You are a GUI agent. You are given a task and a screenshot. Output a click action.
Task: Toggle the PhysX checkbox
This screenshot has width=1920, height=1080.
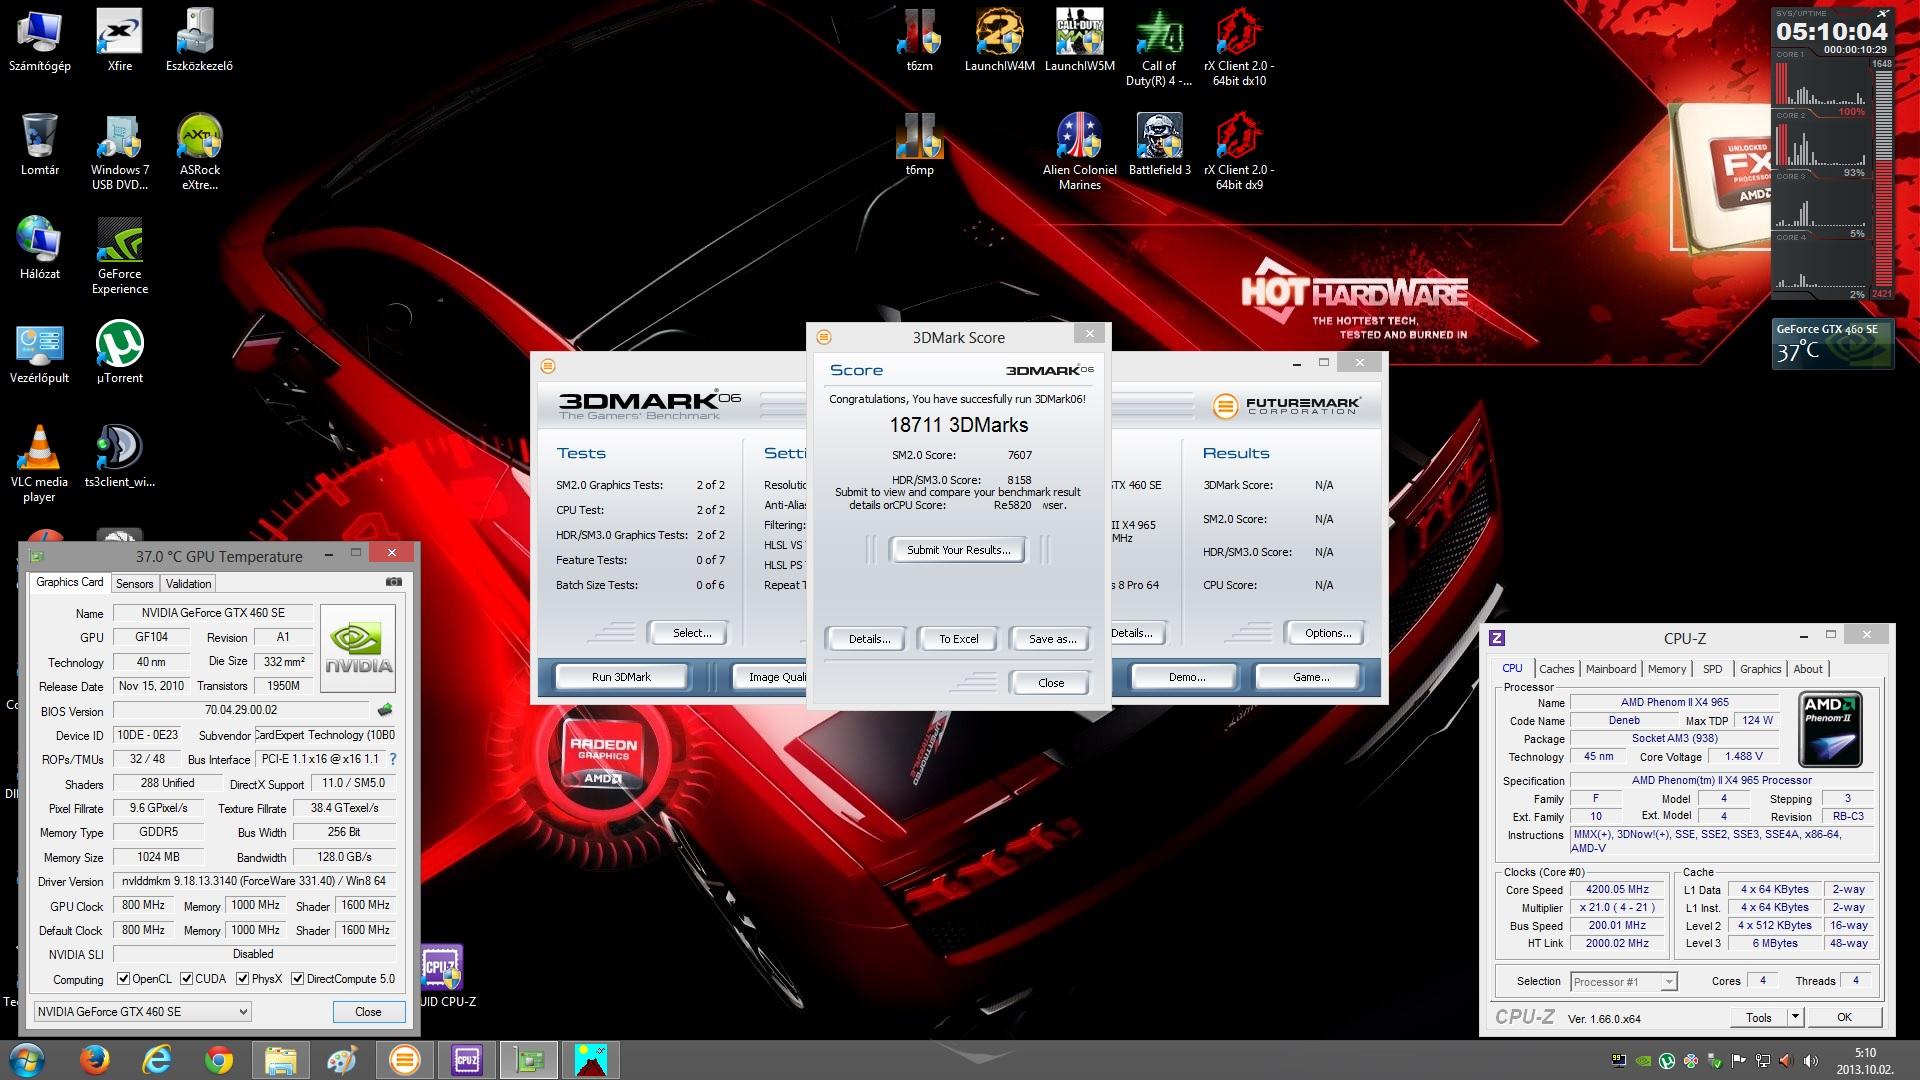242,979
